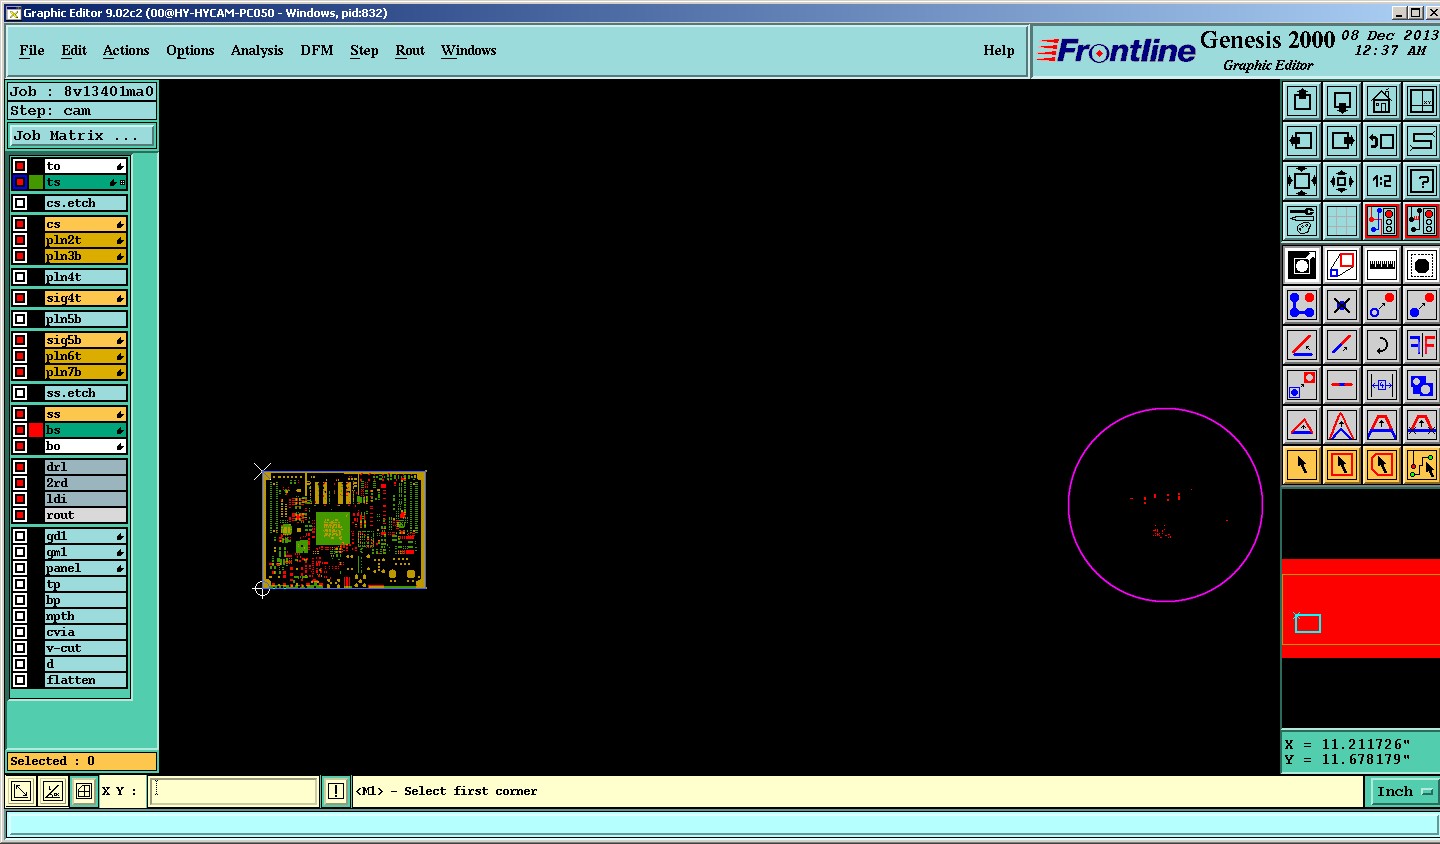
Task: Click the 'Selected : 0' status text
Action: (x=52, y=761)
